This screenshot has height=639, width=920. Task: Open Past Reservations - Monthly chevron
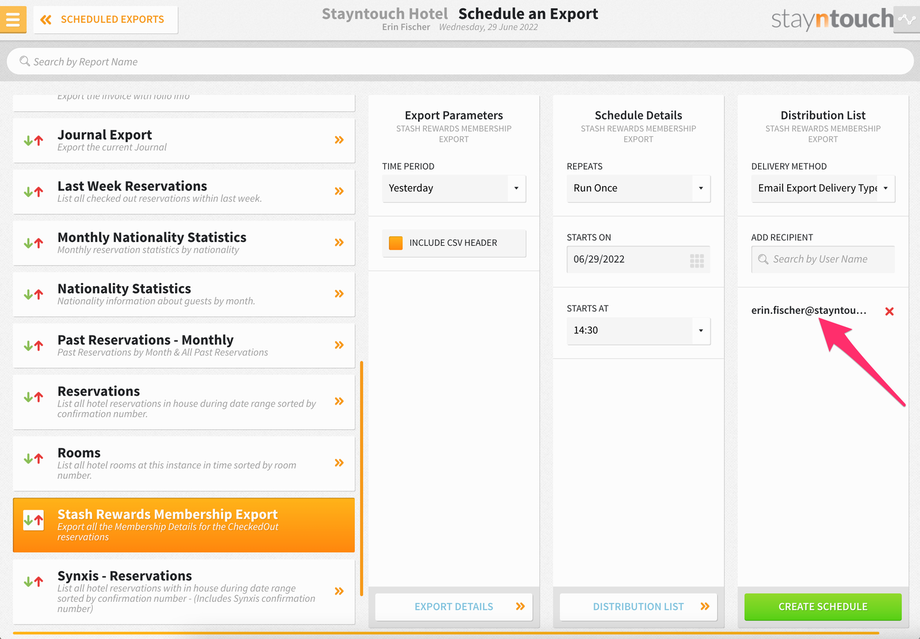tap(339, 345)
